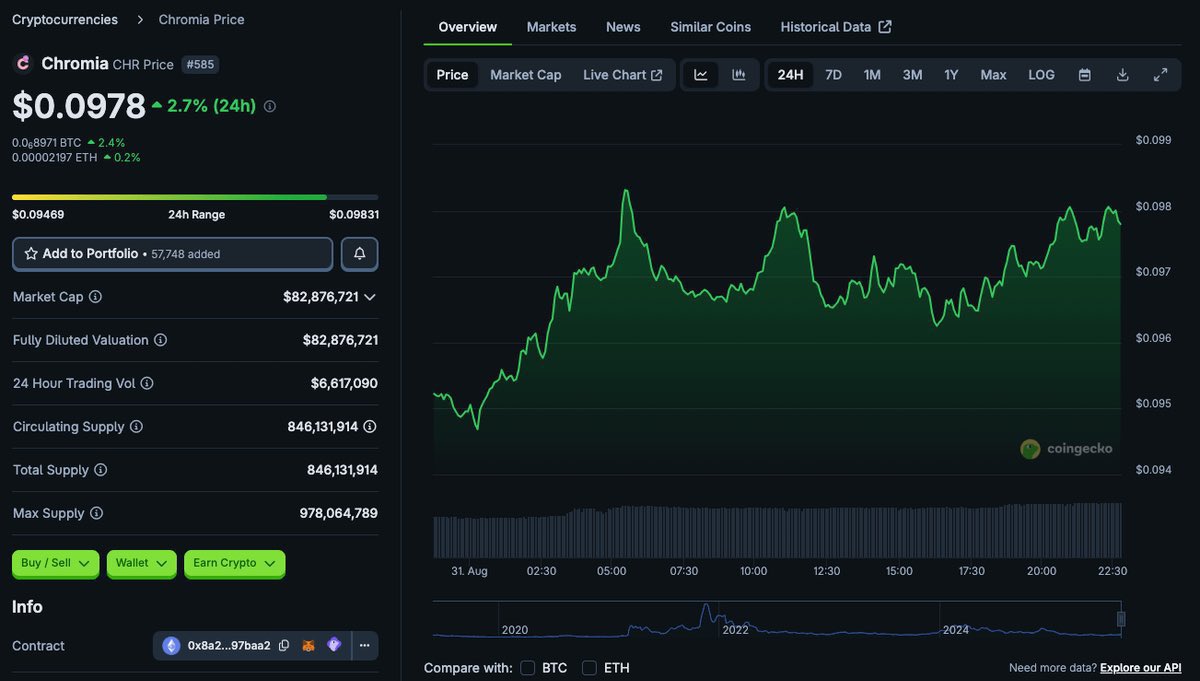Set the chart range to 7D
The height and width of the screenshot is (681, 1200).
(833, 75)
